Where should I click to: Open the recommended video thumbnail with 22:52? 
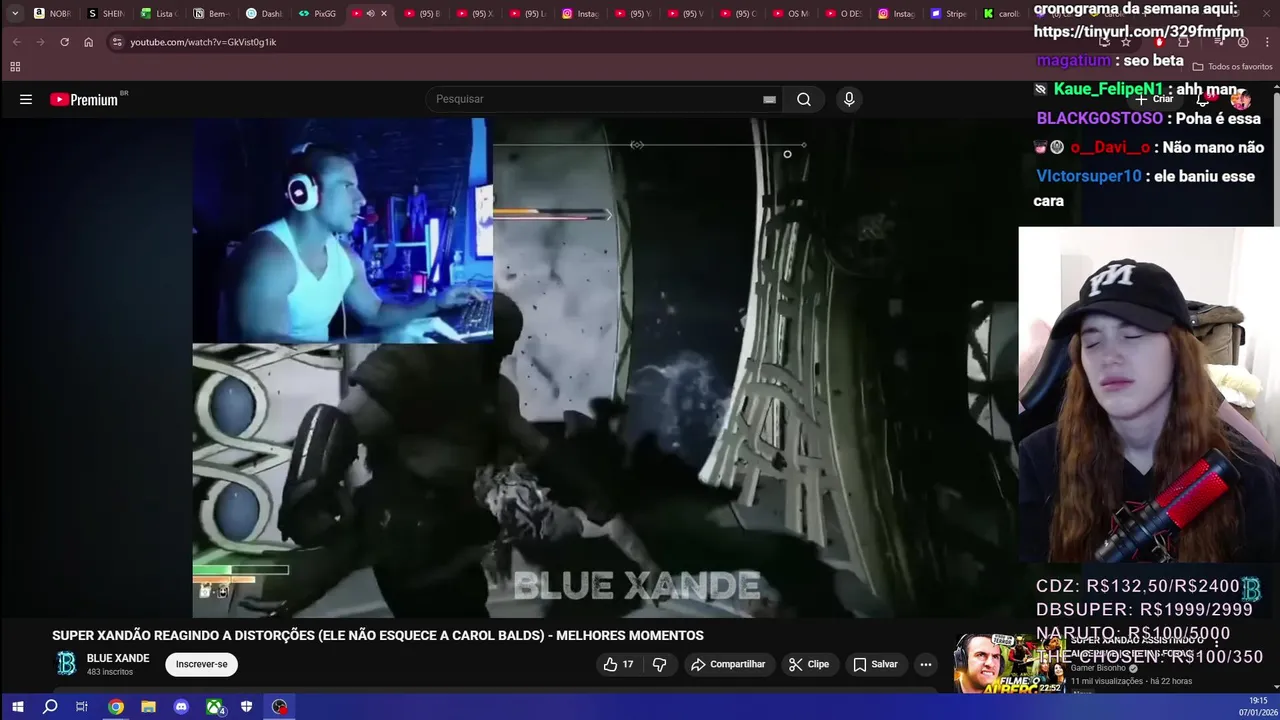pos(1009,663)
